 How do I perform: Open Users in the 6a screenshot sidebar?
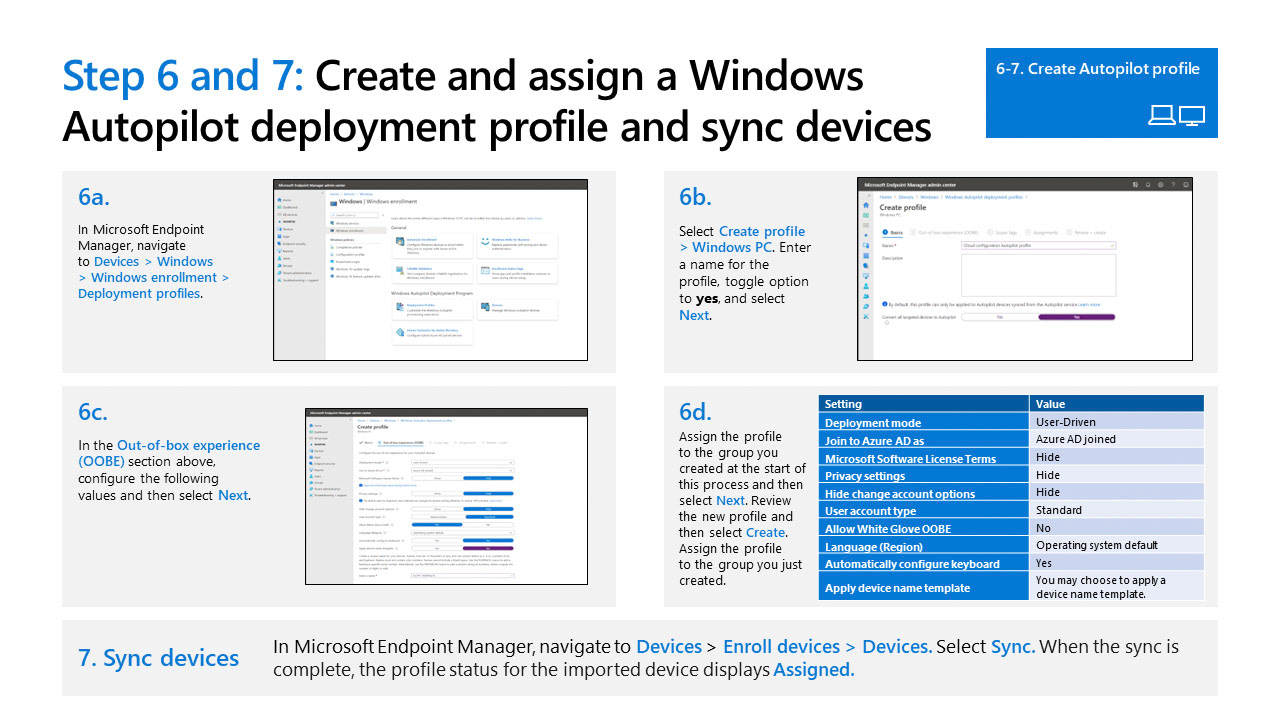tap(285, 258)
